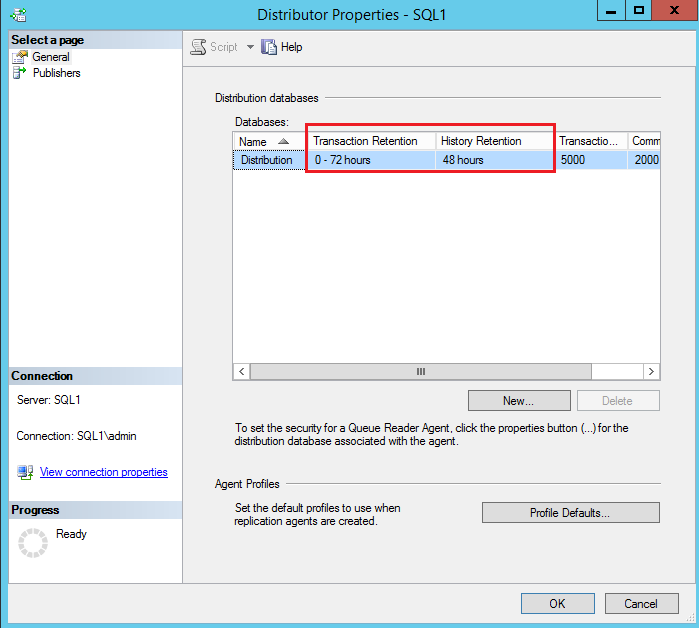The width and height of the screenshot is (699, 628).
Task: Click the Delete button
Action: click(x=618, y=401)
